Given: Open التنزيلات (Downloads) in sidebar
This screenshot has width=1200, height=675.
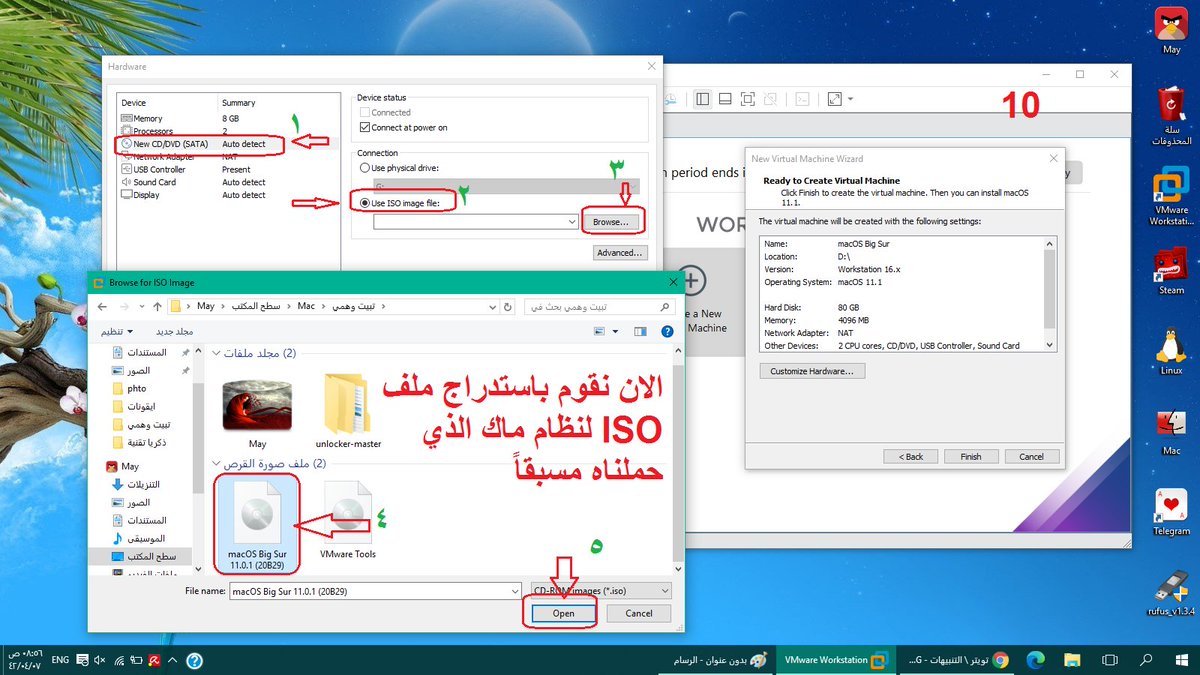Looking at the screenshot, I should tap(138, 484).
